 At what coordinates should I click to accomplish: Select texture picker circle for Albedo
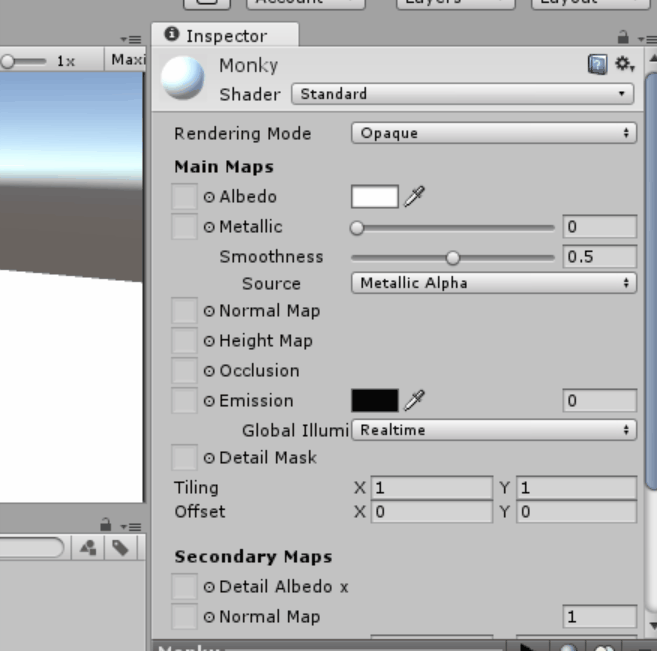[x=209, y=197]
